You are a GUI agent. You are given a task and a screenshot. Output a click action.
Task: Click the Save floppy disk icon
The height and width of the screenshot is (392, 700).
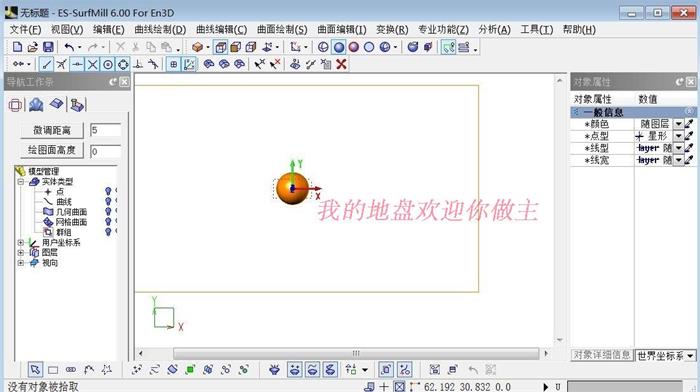pos(48,47)
